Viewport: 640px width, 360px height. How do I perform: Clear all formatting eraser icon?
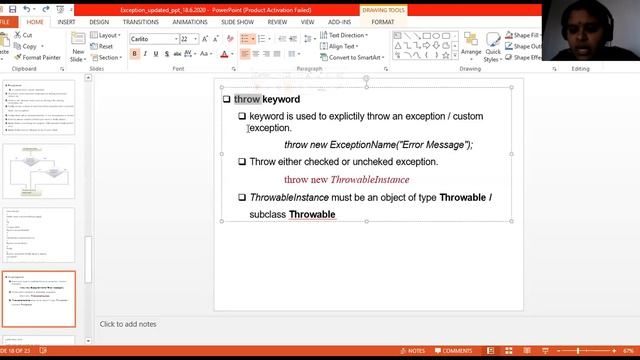(230, 39)
